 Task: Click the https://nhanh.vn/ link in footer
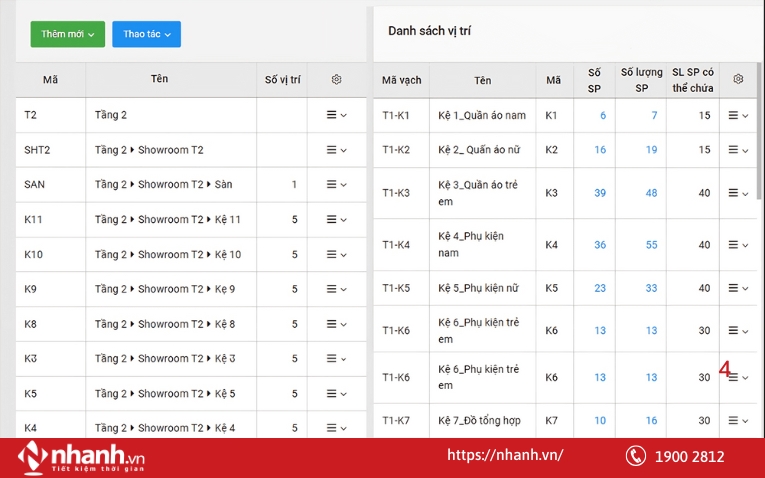pos(504,455)
